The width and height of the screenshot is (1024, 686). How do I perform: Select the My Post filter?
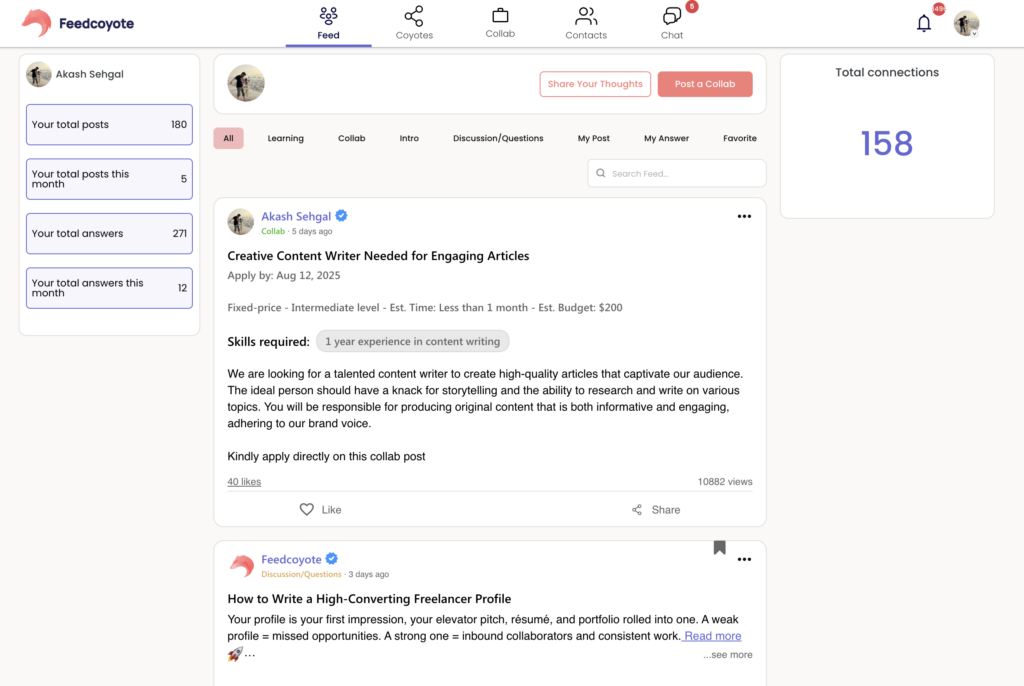594,138
